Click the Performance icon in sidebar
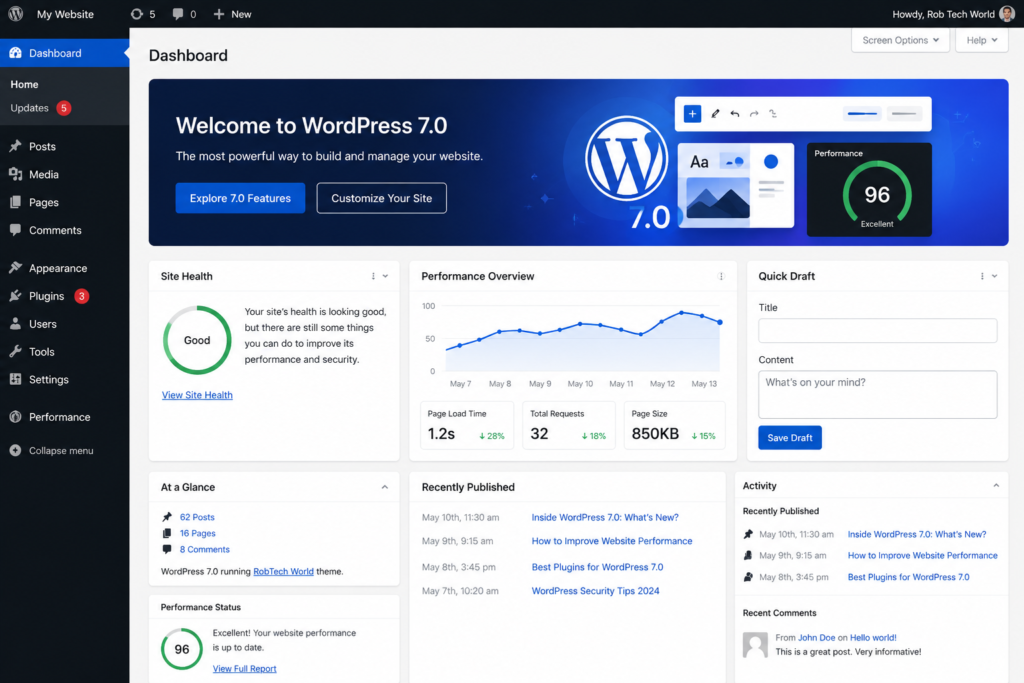The width and height of the screenshot is (1024, 683). tap(16, 417)
